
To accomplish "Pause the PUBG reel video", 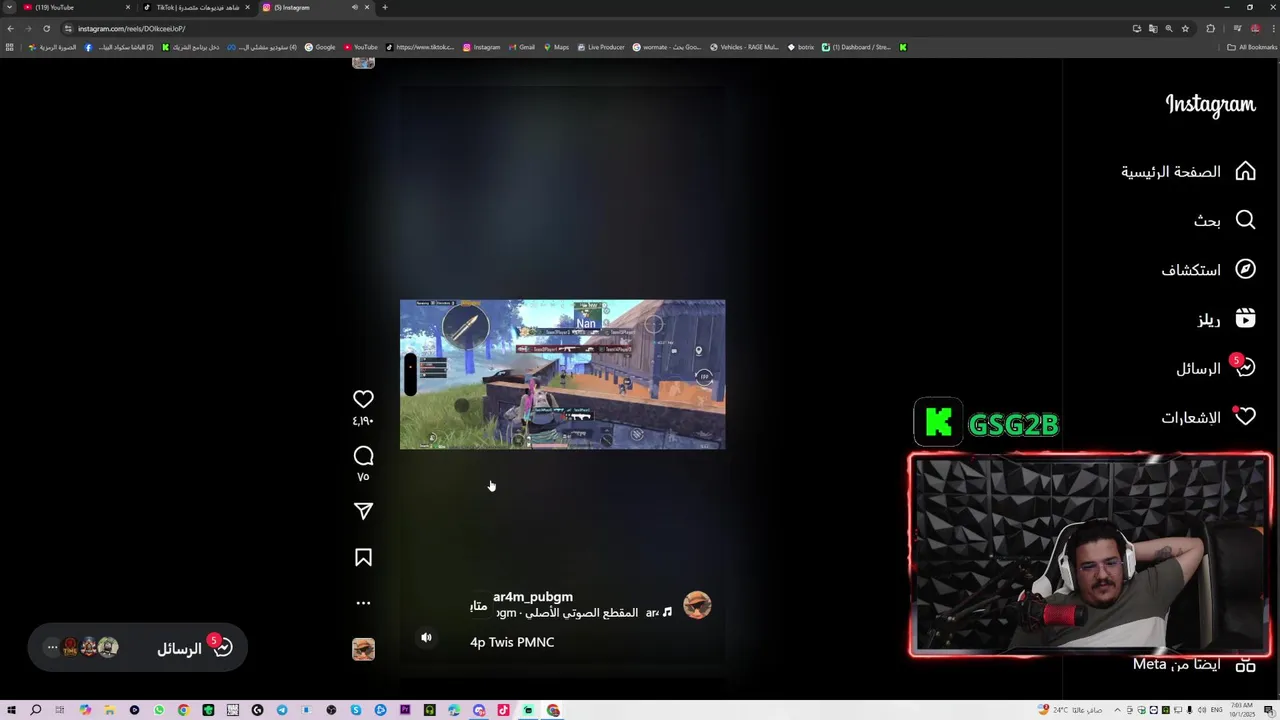I will tap(562, 374).
